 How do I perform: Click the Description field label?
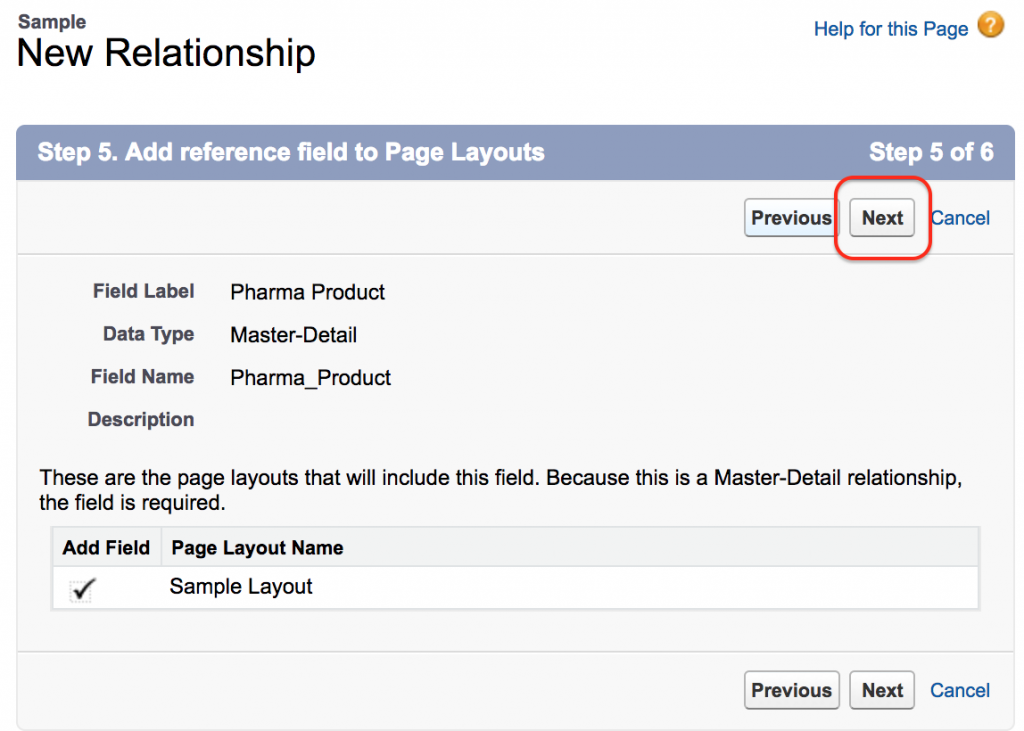141,420
